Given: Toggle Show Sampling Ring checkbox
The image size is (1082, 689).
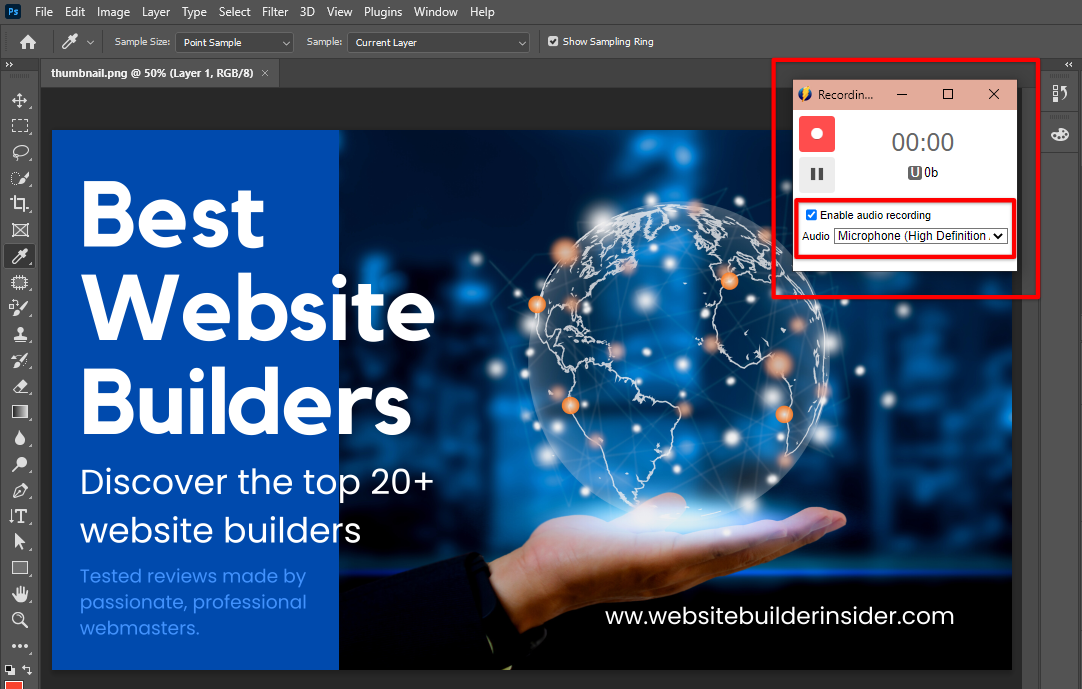Looking at the screenshot, I should point(553,41).
